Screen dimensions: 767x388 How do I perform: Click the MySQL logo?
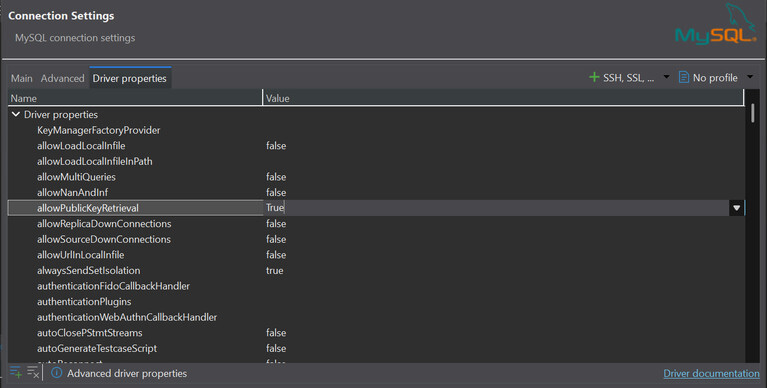coord(716,24)
